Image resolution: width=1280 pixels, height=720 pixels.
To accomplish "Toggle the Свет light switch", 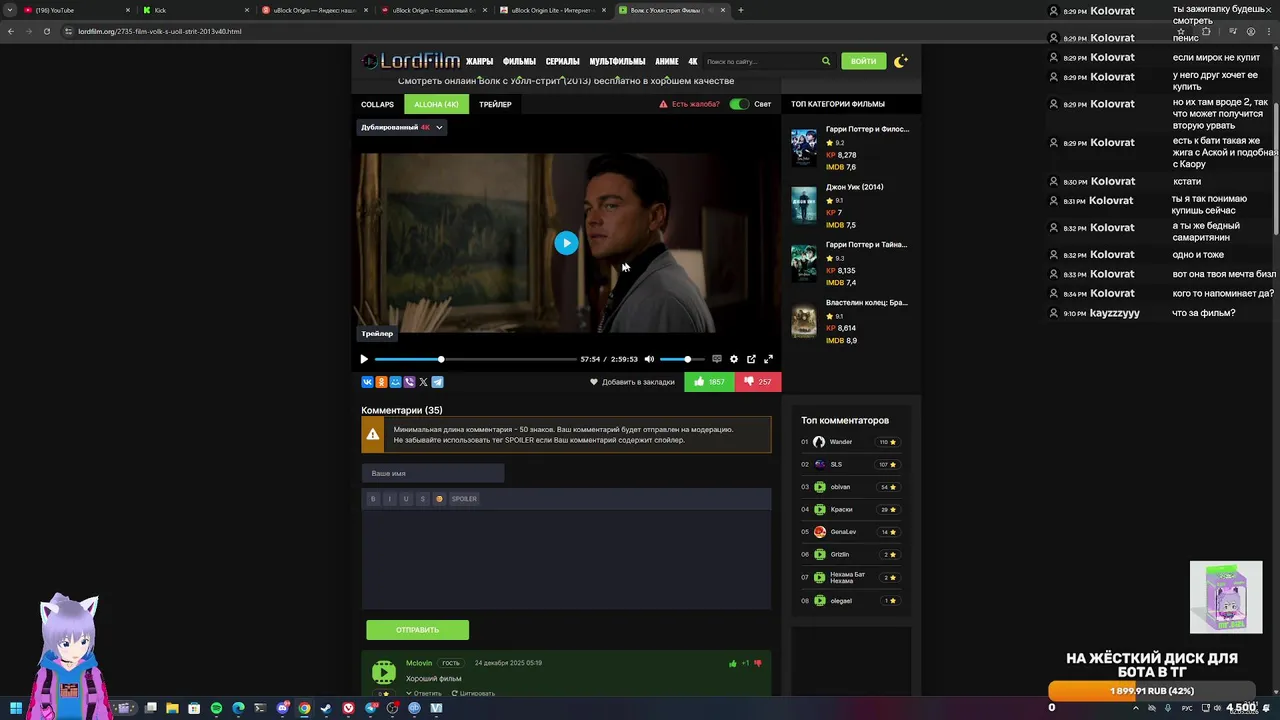I will [739, 104].
